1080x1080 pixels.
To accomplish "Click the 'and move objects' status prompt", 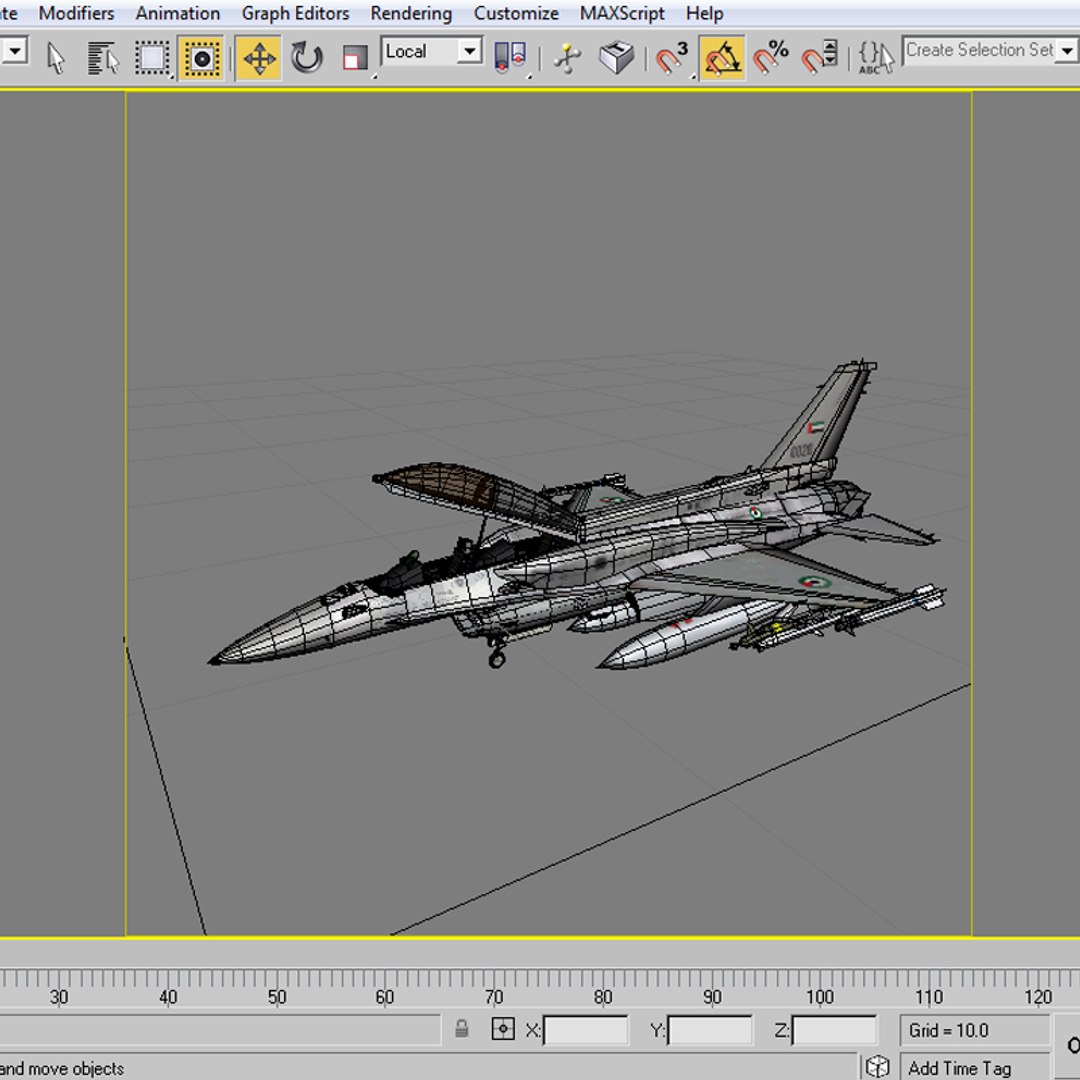I will pyautogui.click(x=62, y=1068).
